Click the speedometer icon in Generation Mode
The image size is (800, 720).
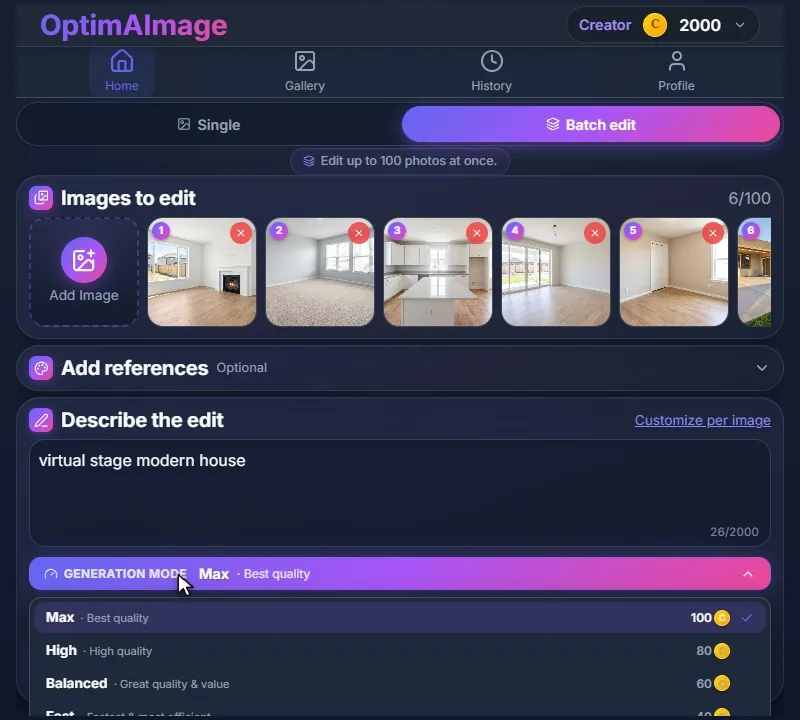point(51,574)
